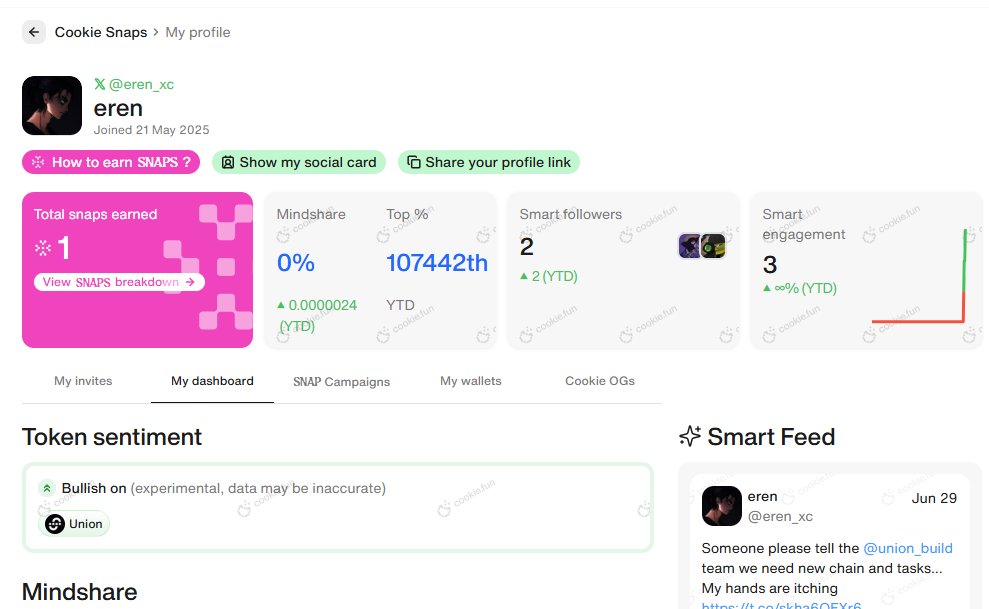Click the arrow in View SNAPS breakdown
This screenshot has height=609, width=989.
tap(190, 282)
